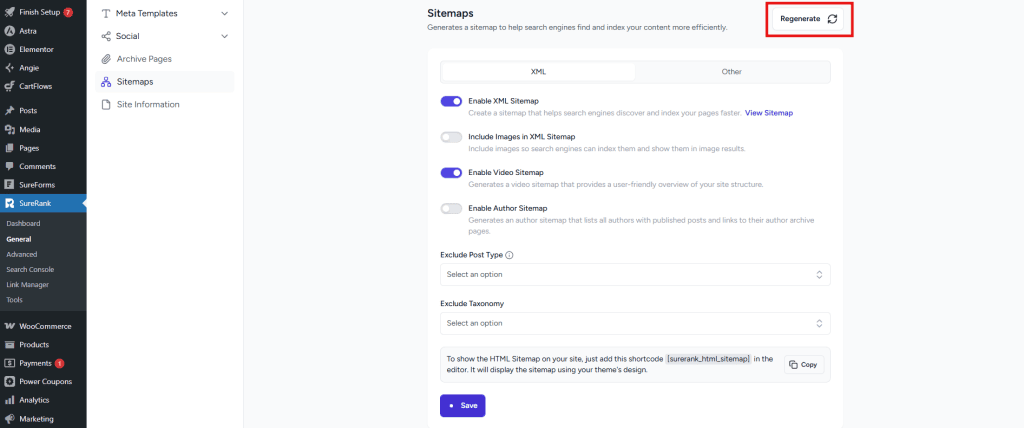Open Elementor from the admin sidebar

coord(36,49)
